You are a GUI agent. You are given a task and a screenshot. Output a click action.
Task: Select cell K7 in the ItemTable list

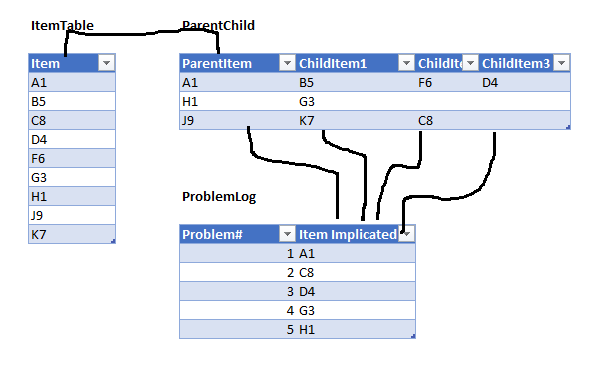pyautogui.click(x=72, y=234)
